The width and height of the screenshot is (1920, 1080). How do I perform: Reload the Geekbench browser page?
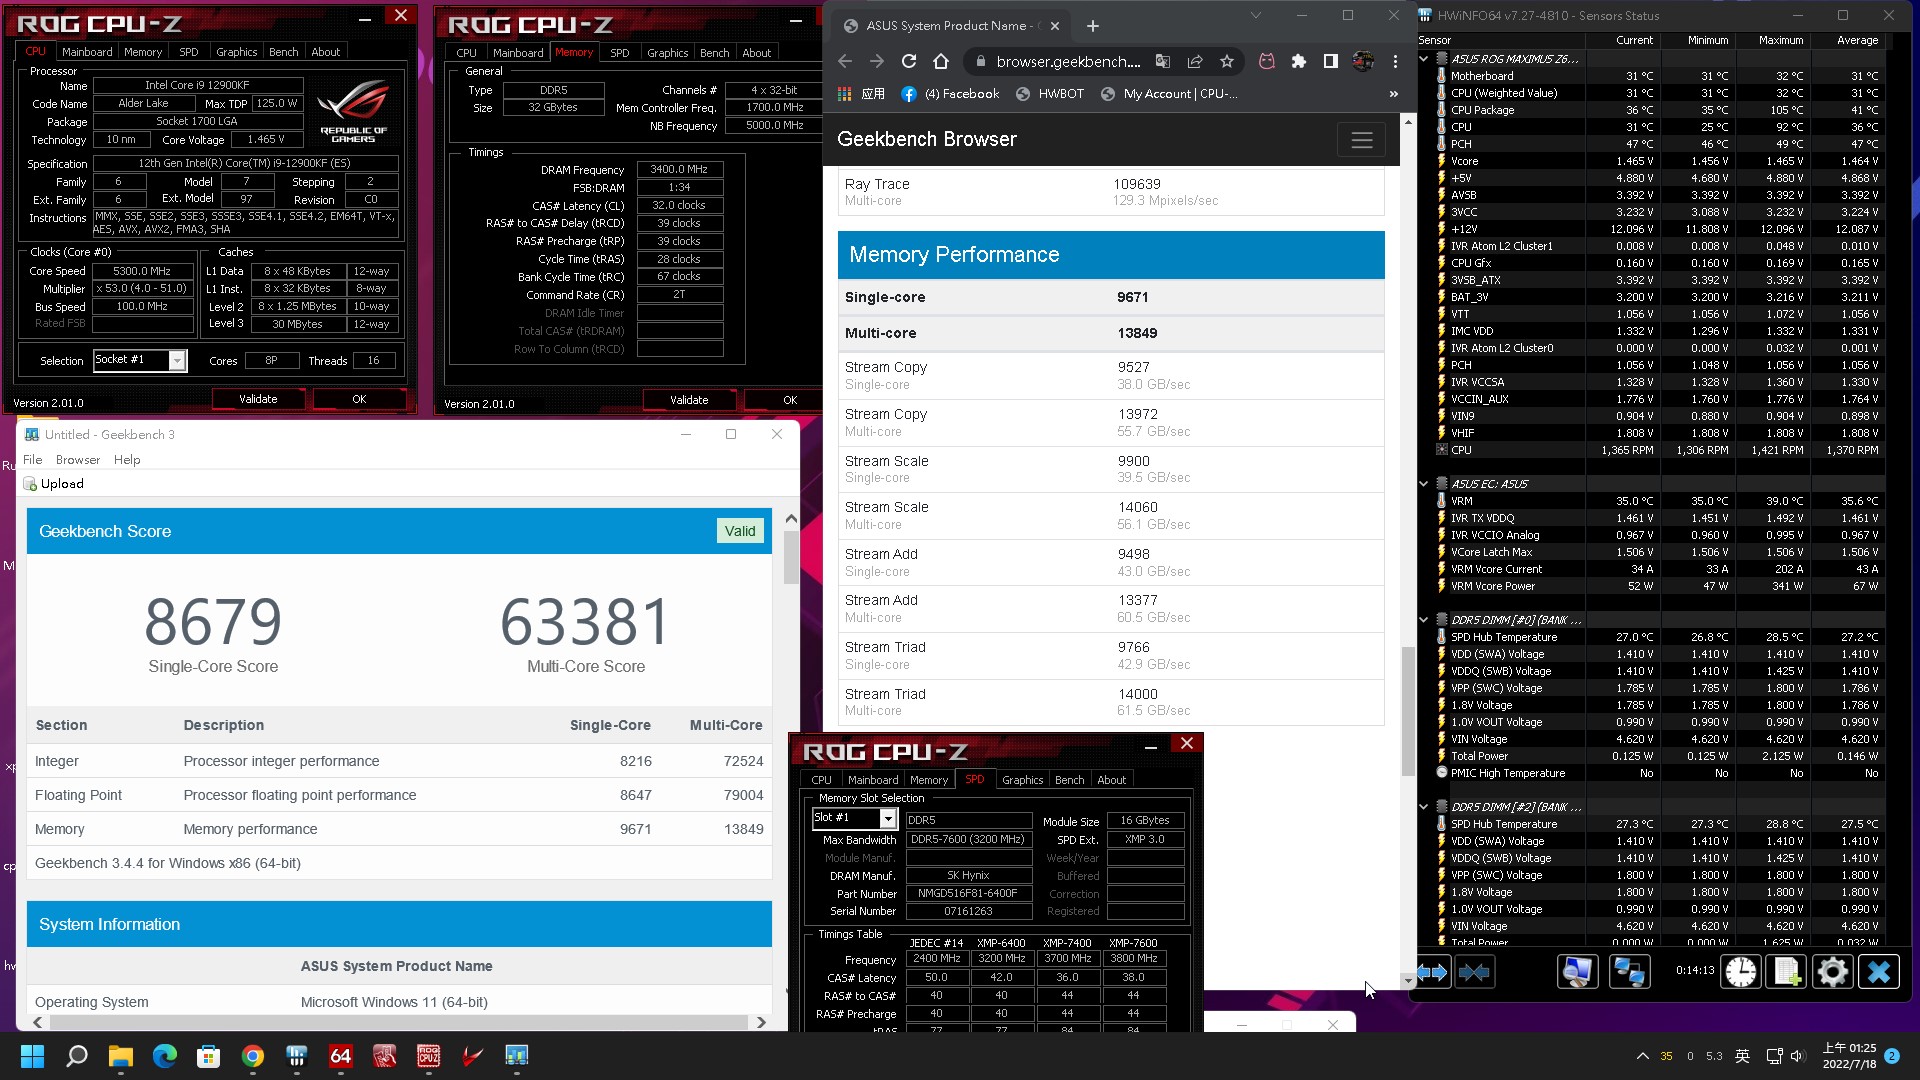pos(908,62)
